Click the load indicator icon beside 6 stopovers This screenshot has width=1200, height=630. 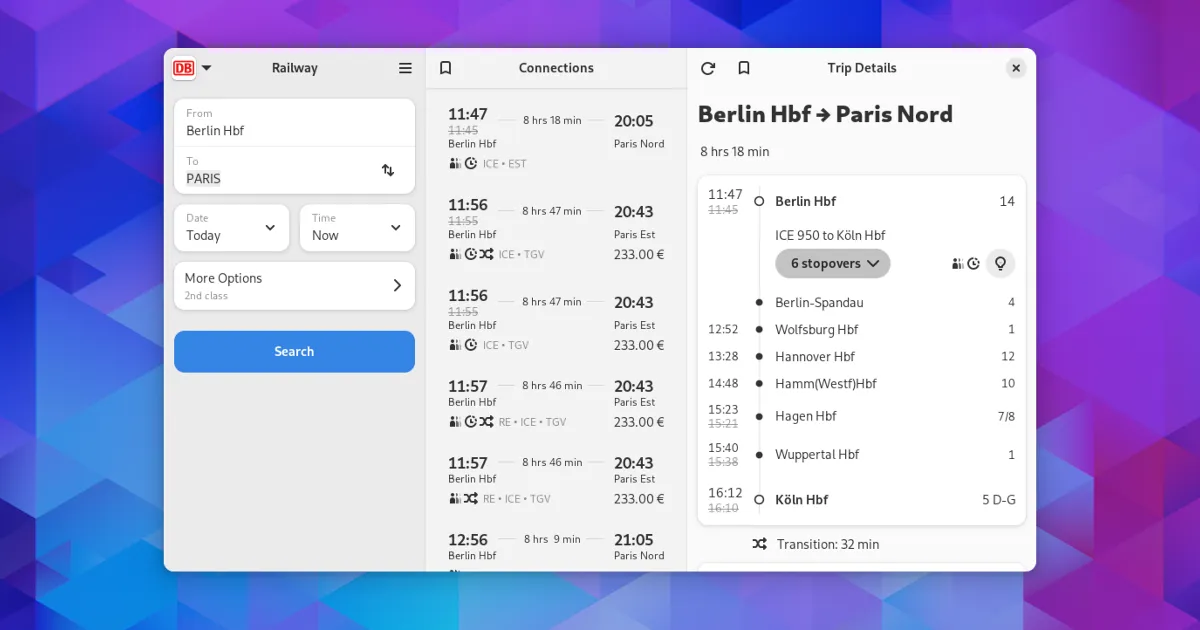958,263
